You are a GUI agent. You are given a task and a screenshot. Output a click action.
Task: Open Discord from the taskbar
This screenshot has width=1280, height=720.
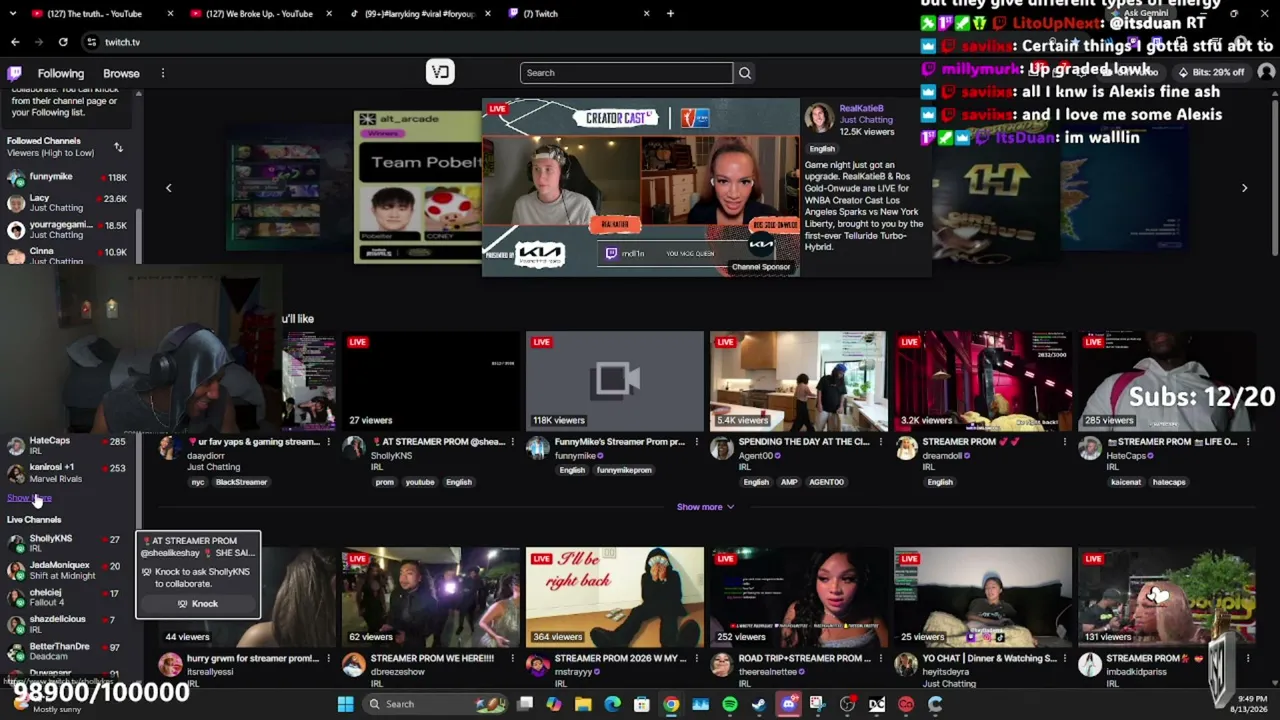[788, 704]
